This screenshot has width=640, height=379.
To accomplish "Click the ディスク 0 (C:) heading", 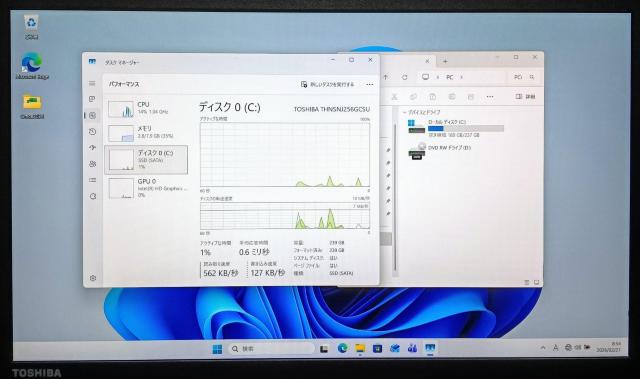I will tap(229, 107).
